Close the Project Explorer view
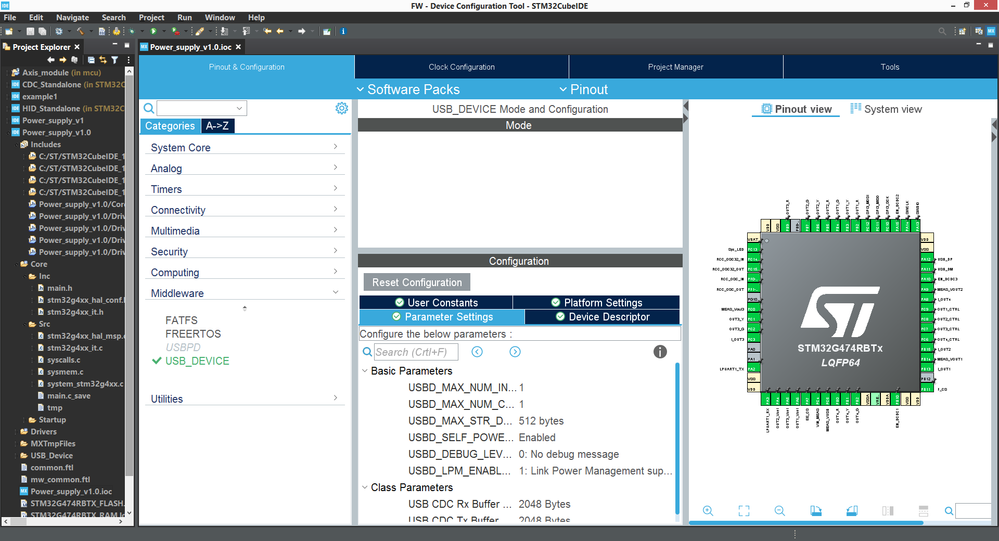The image size is (999, 541). pos(77,47)
